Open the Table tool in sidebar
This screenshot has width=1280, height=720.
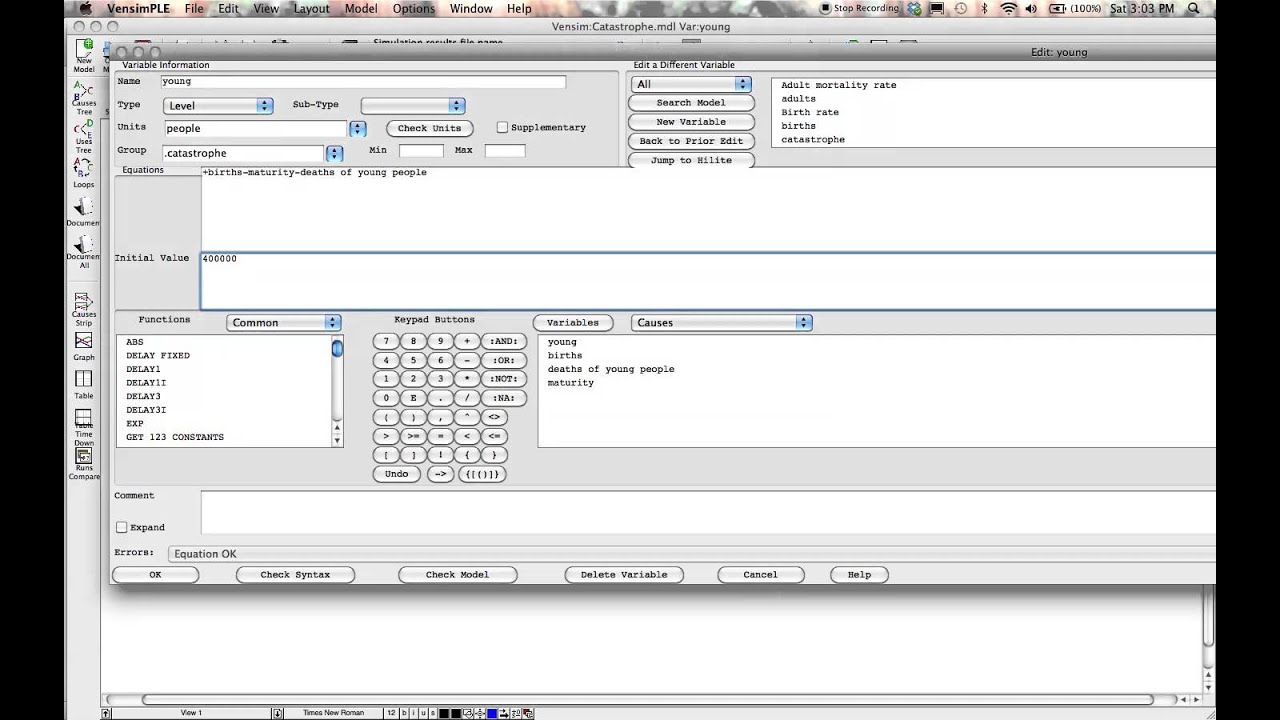coord(84,384)
